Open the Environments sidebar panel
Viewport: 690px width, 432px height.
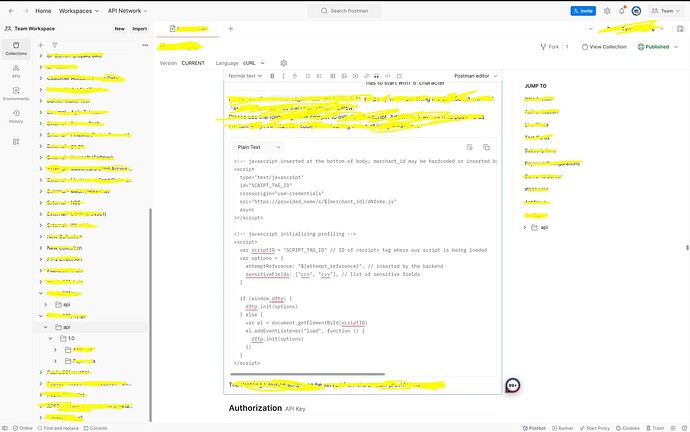pyautogui.click(x=16, y=94)
